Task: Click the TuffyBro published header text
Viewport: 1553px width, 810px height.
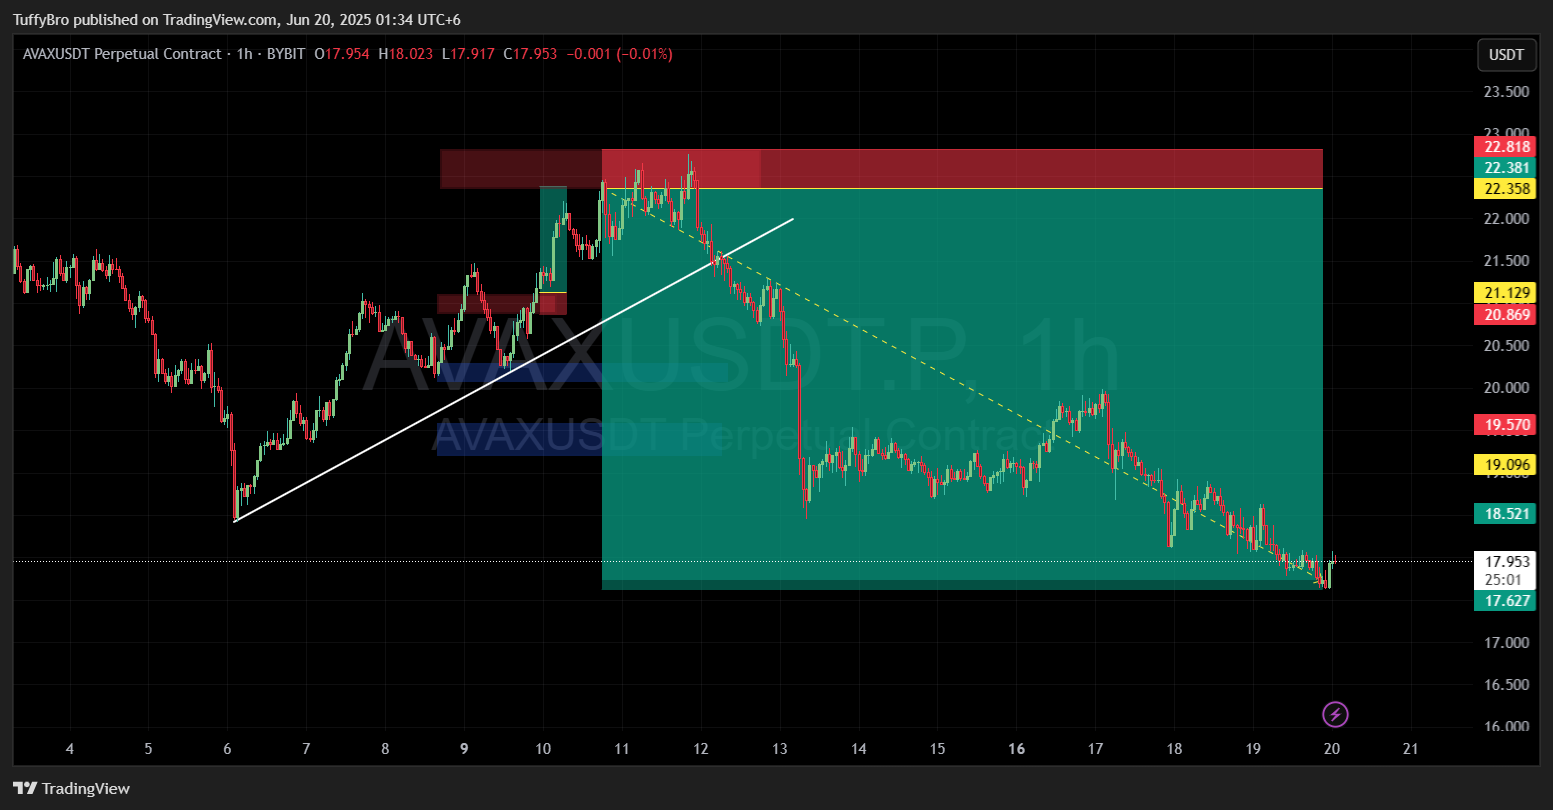Action: 237,19
